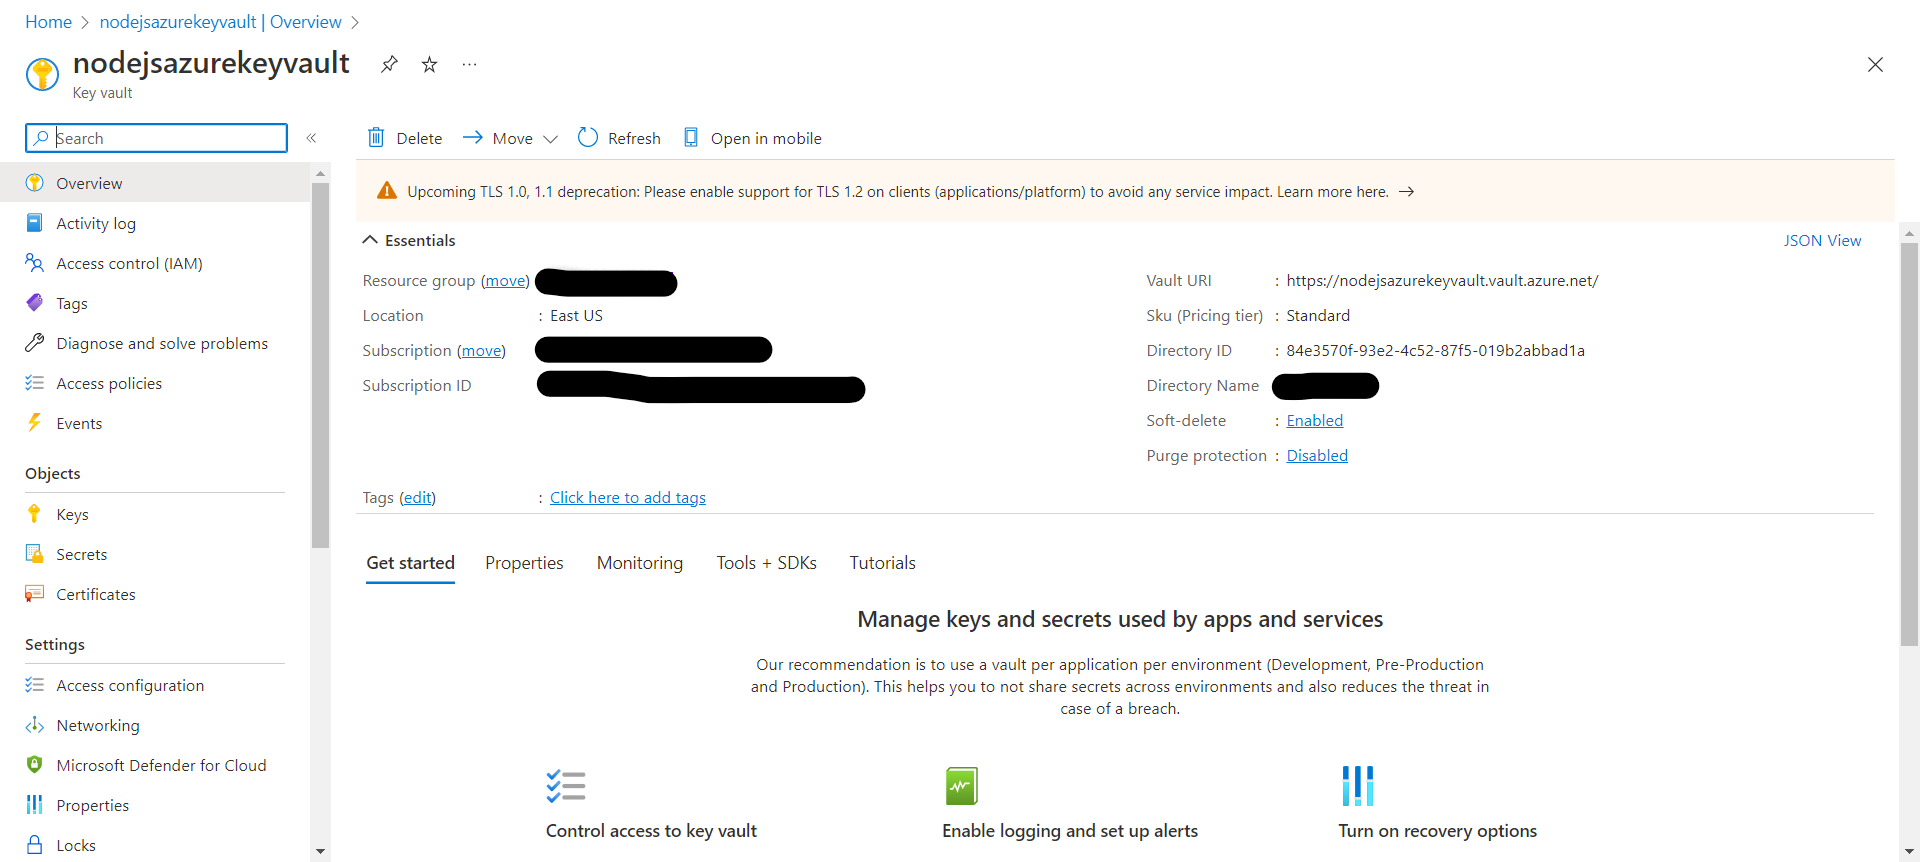This screenshot has width=1920, height=862.
Task: Click the TLS deprecation warning triangle icon
Action: [387, 191]
